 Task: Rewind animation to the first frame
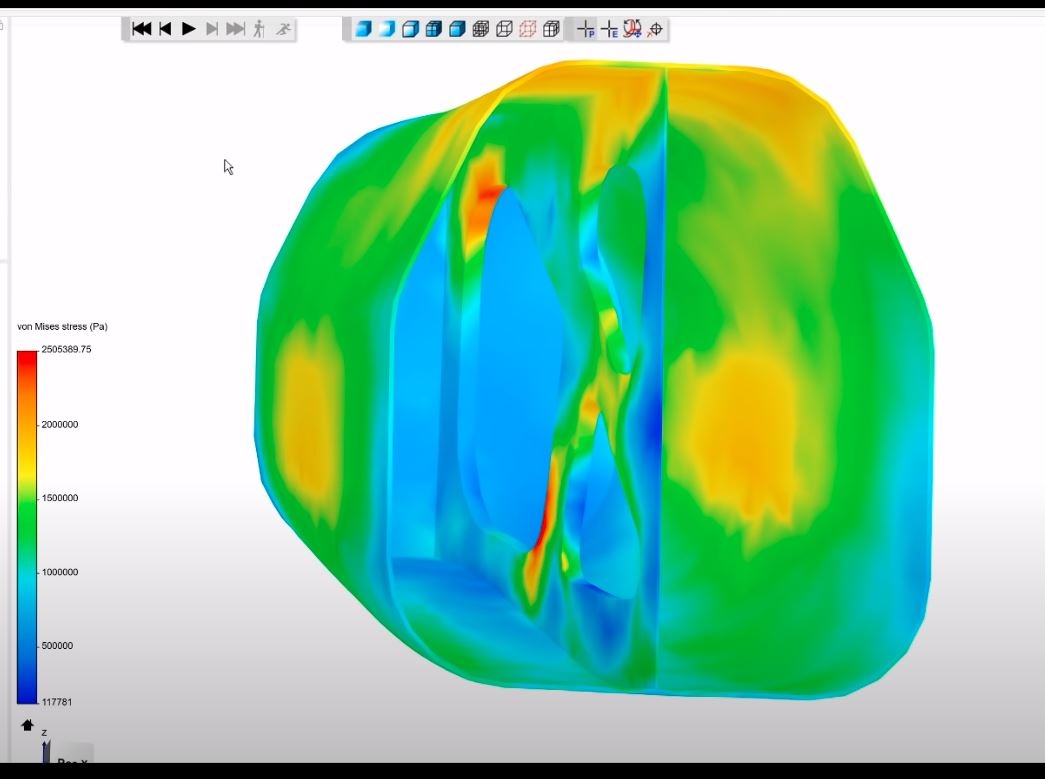(x=141, y=29)
